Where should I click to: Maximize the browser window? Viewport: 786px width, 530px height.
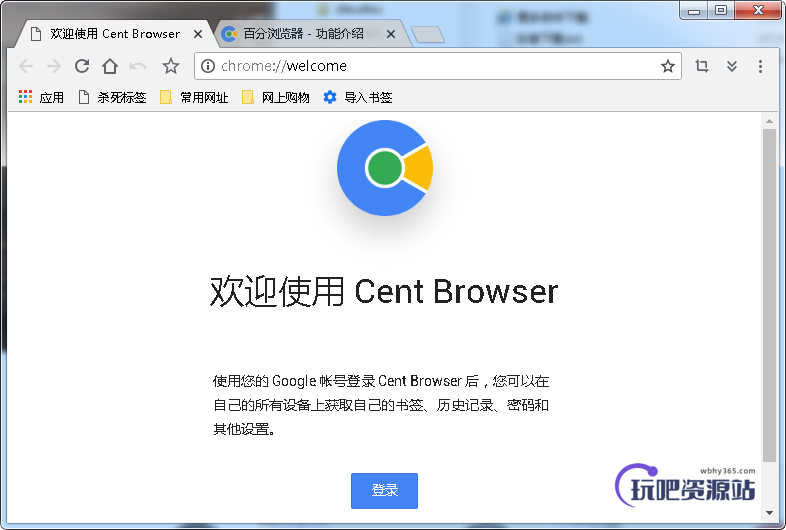click(x=721, y=11)
